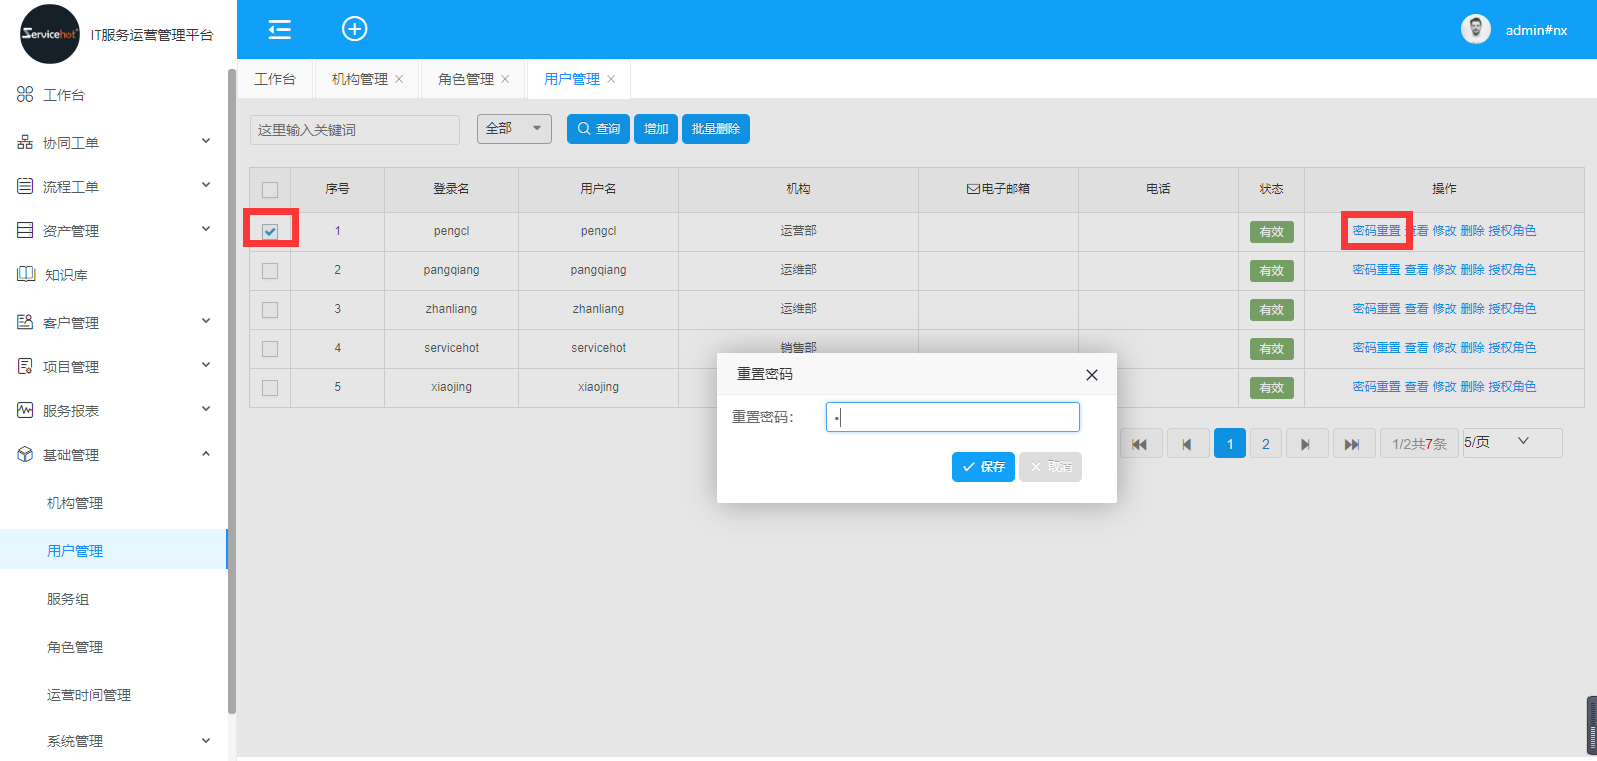Go to the first page of results
This screenshot has width=1597, height=761.
coord(1140,444)
